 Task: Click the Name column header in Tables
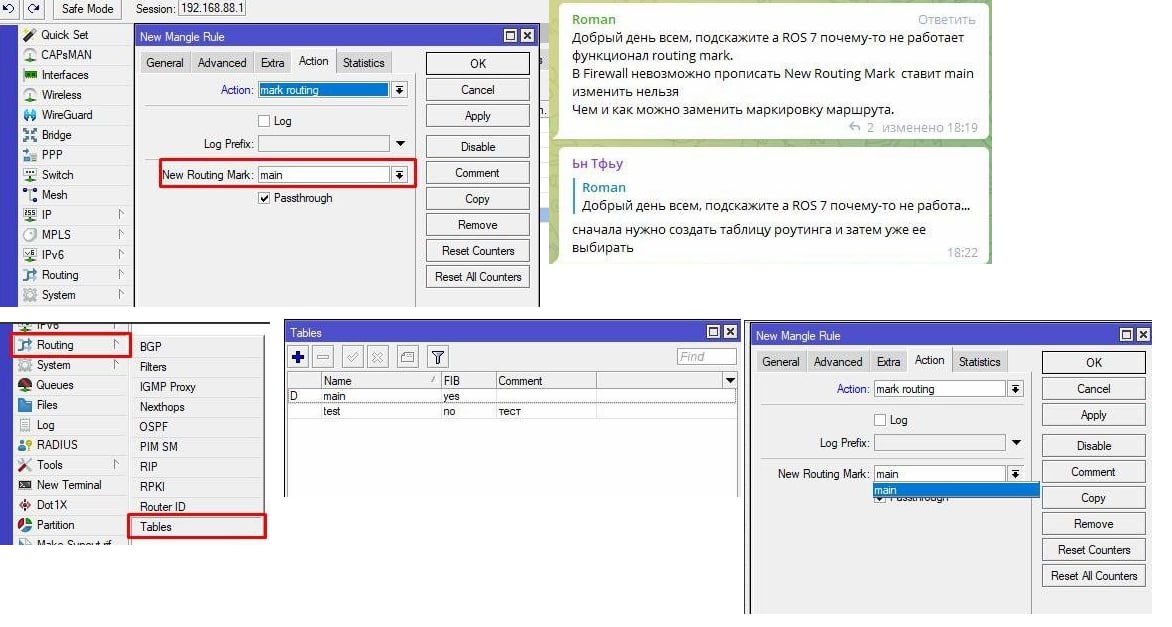(380, 380)
